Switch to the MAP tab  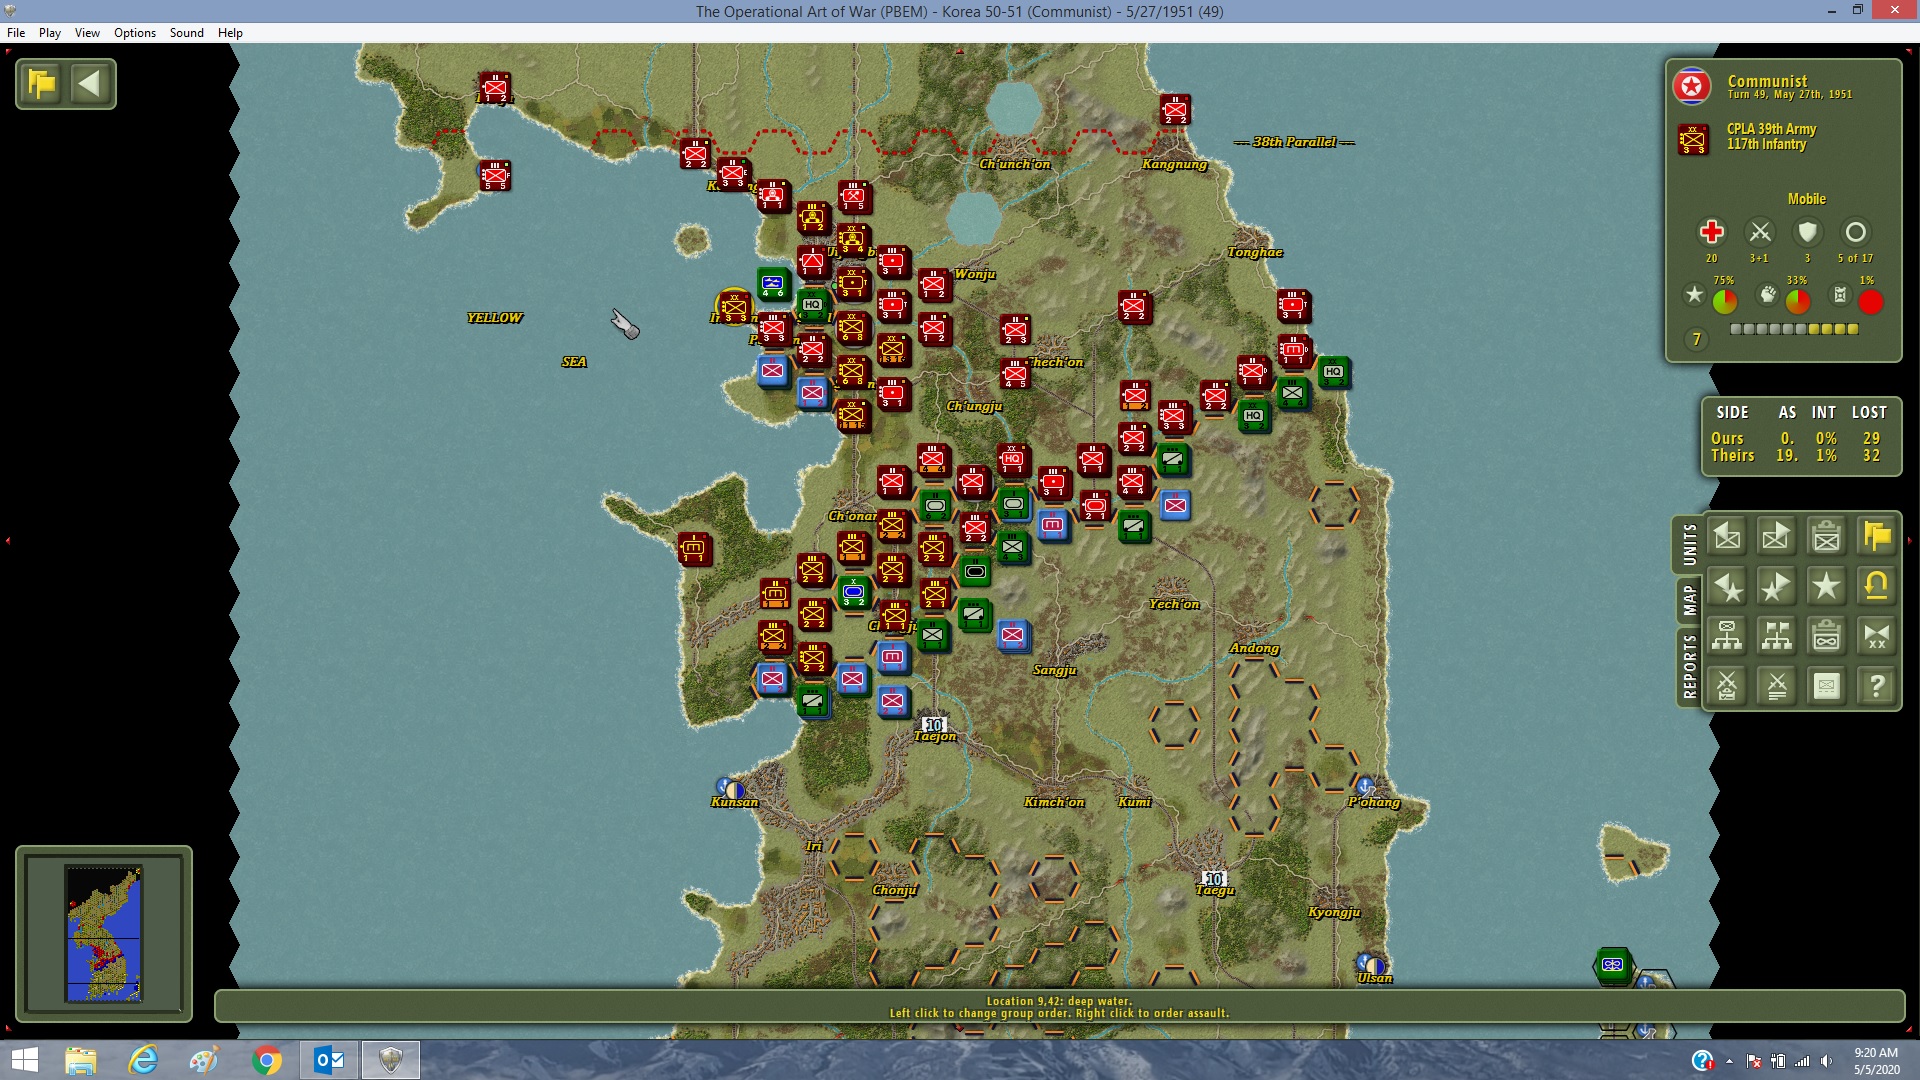pyautogui.click(x=1689, y=600)
